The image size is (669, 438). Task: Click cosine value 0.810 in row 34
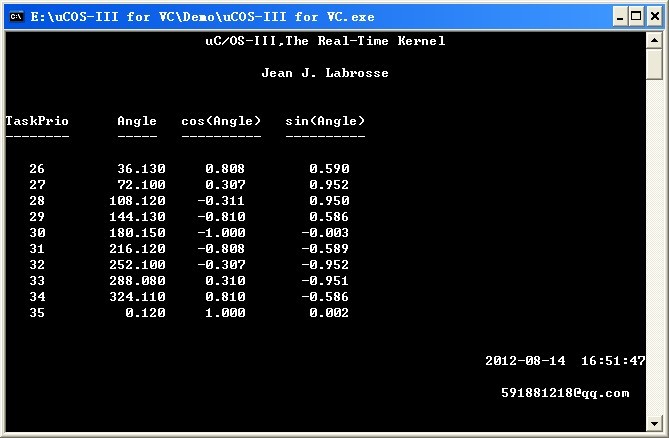point(225,297)
